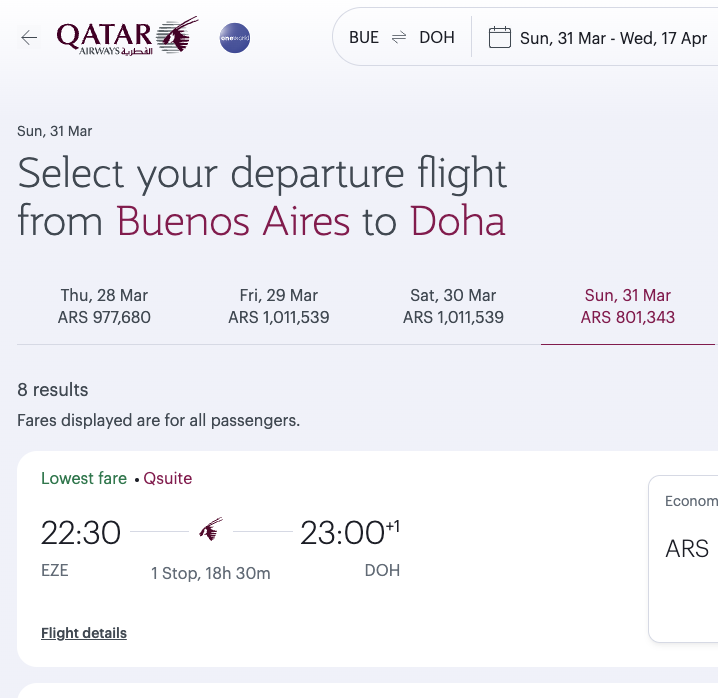The height and width of the screenshot is (698, 718).
Task: Edit the BUE origin field
Action: point(364,37)
